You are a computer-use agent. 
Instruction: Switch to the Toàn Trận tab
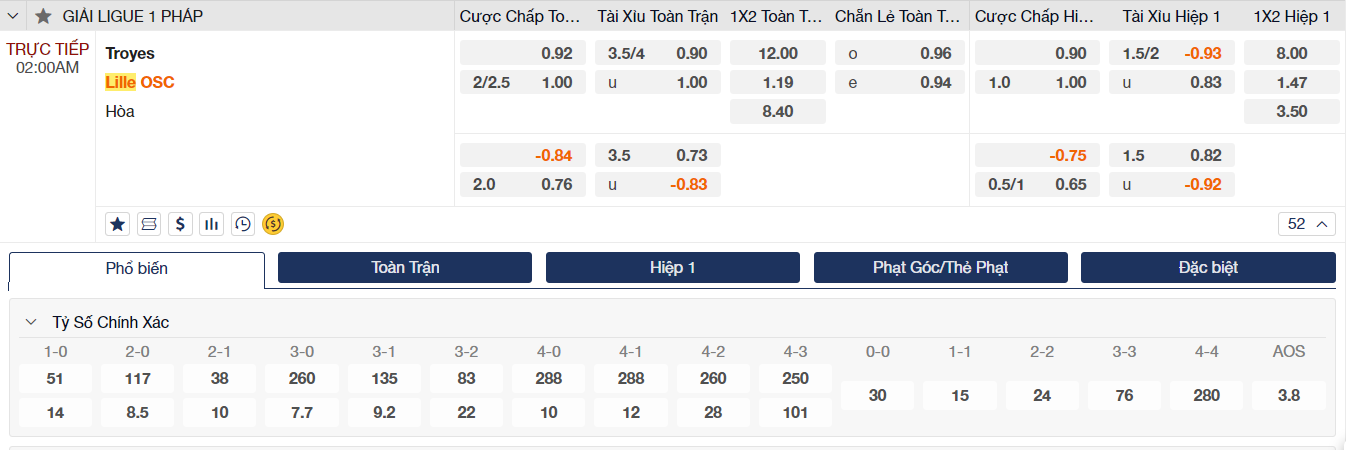(405, 267)
